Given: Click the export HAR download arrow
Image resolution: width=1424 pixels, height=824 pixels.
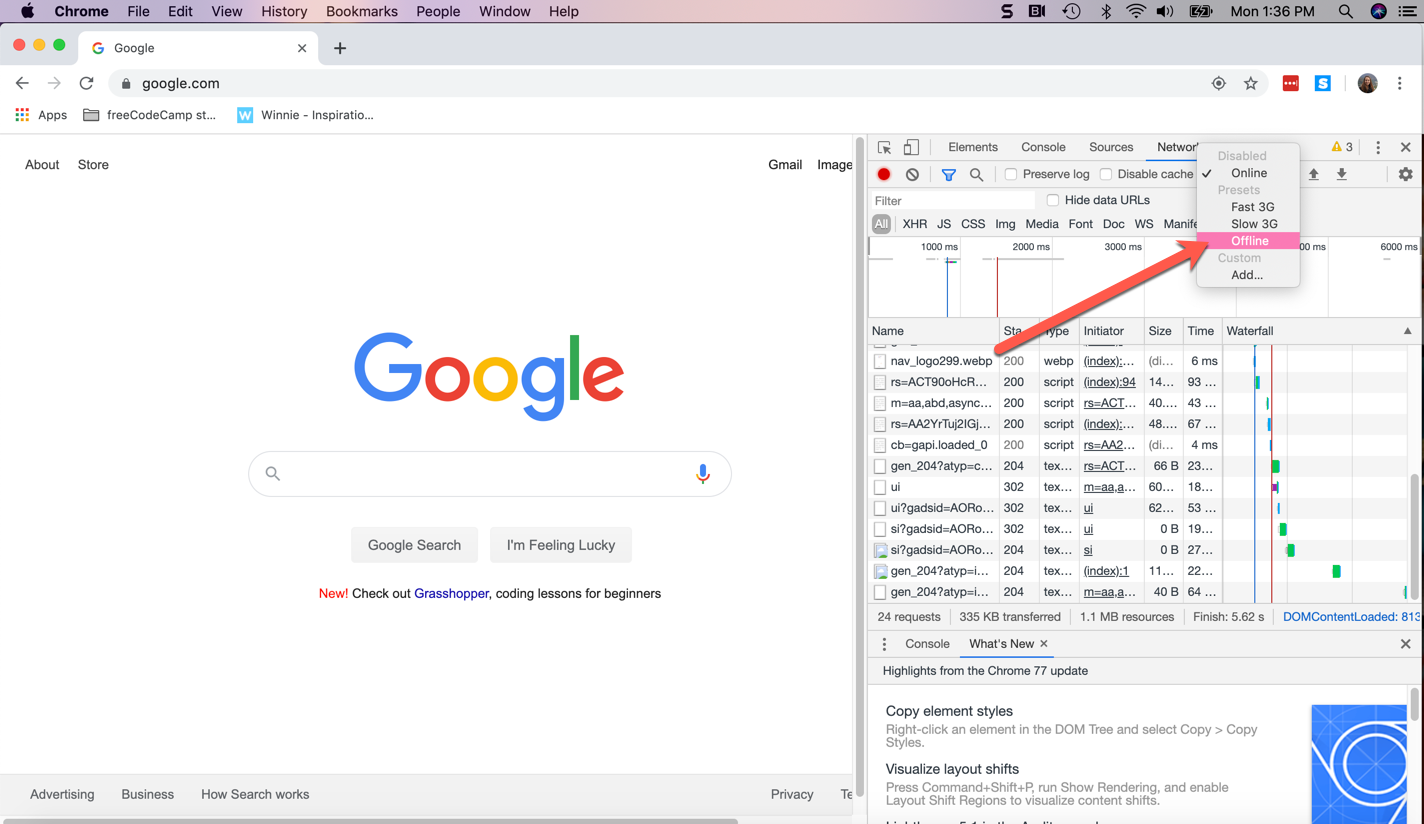Looking at the screenshot, I should 1342,174.
